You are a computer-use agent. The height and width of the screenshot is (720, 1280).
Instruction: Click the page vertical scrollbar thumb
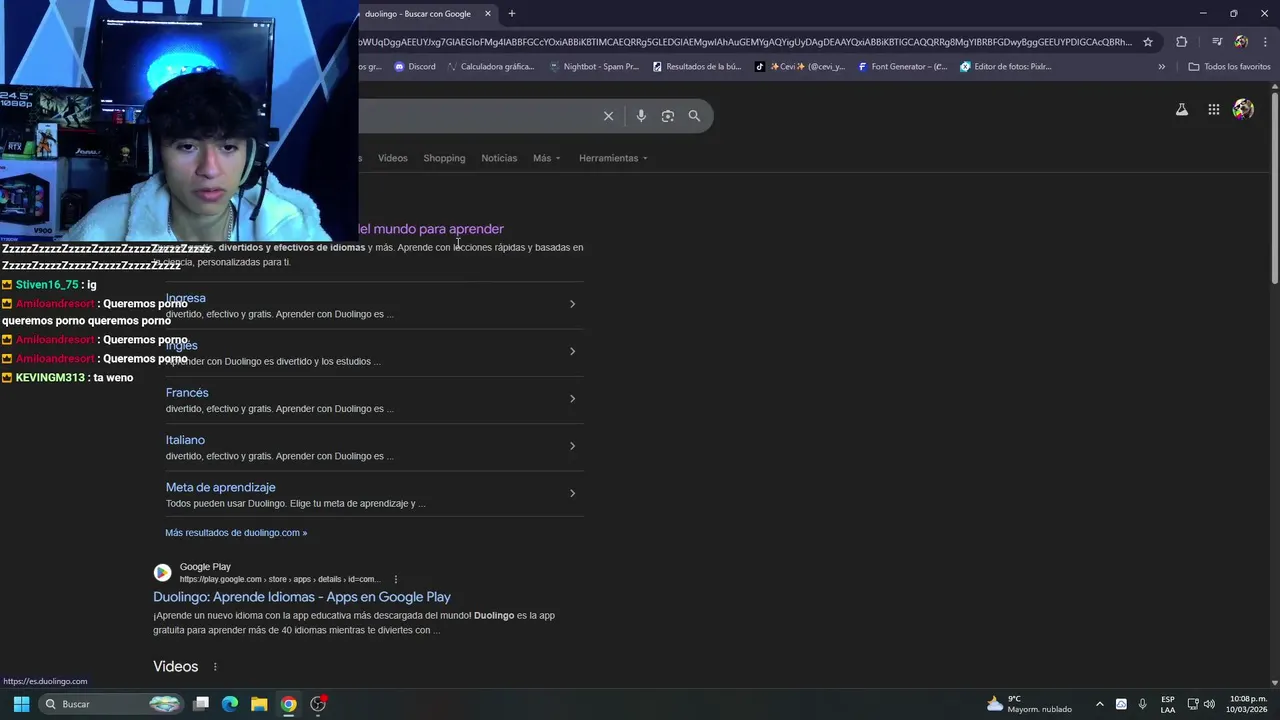[1275, 188]
